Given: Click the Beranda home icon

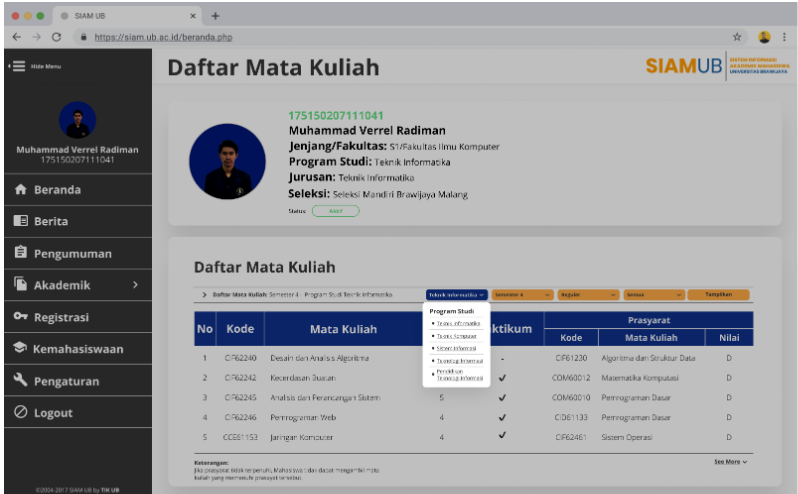Looking at the screenshot, I should (20, 190).
